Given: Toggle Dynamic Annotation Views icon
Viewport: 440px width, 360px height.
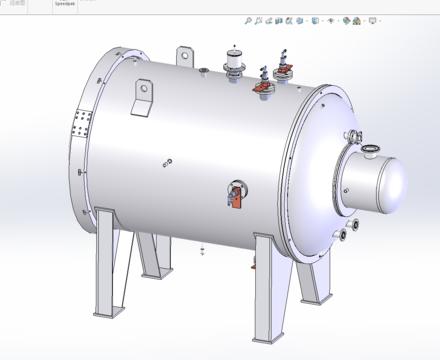Looking at the screenshot, I should pos(289,21).
